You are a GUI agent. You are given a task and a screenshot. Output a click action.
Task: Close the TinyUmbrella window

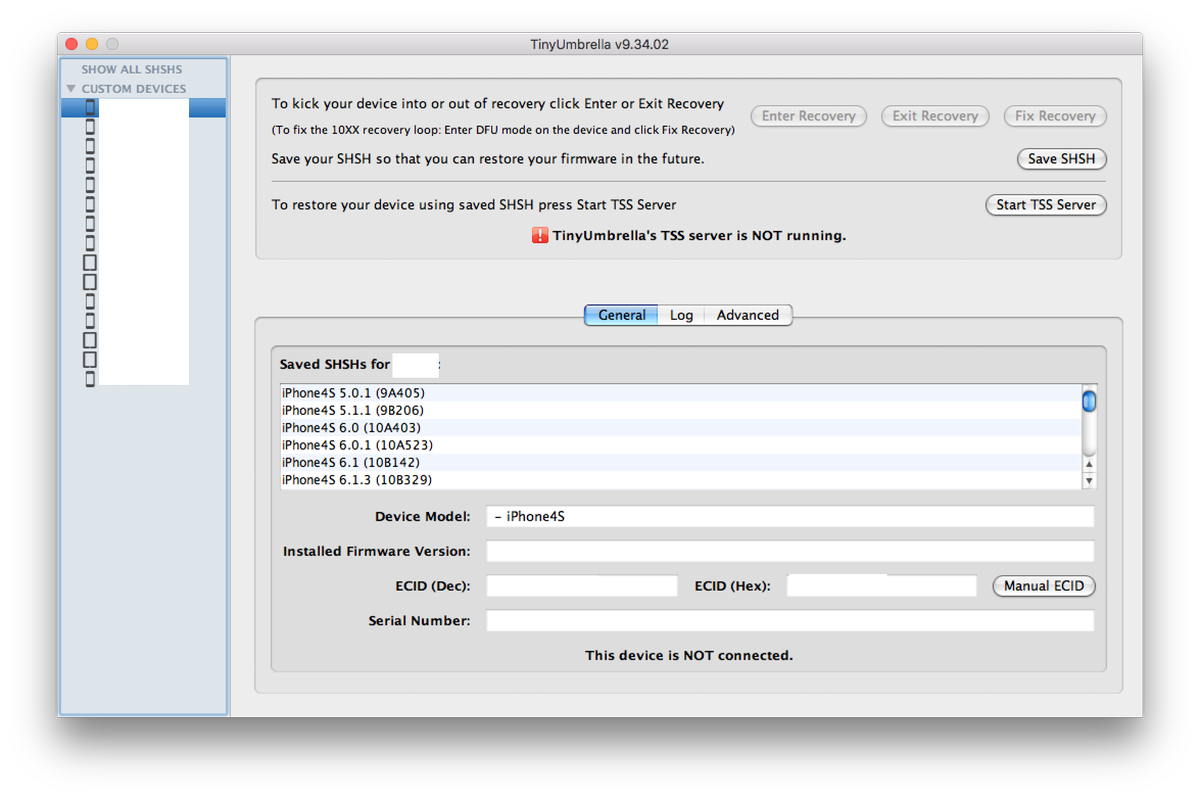pyautogui.click(x=72, y=44)
